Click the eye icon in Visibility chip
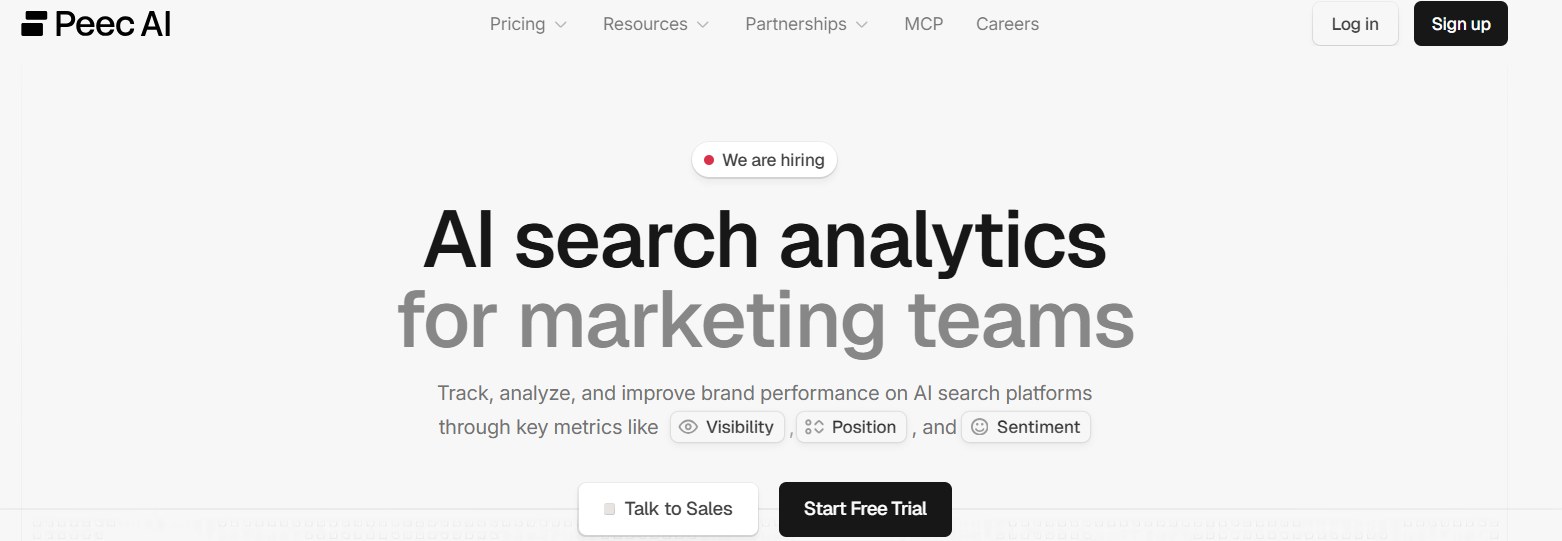 (688, 427)
